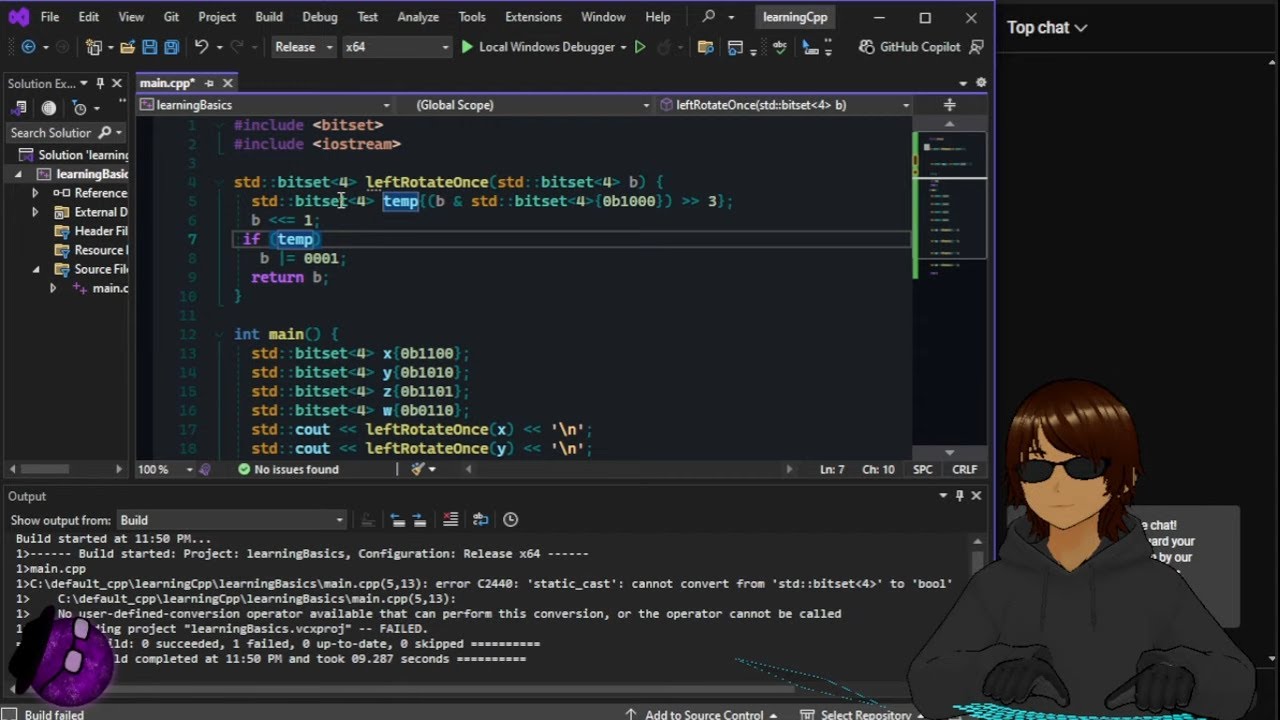The image size is (1280, 720).
Task: Open the learningBasics project dropdown in editor
Action: tap(265, 105)
